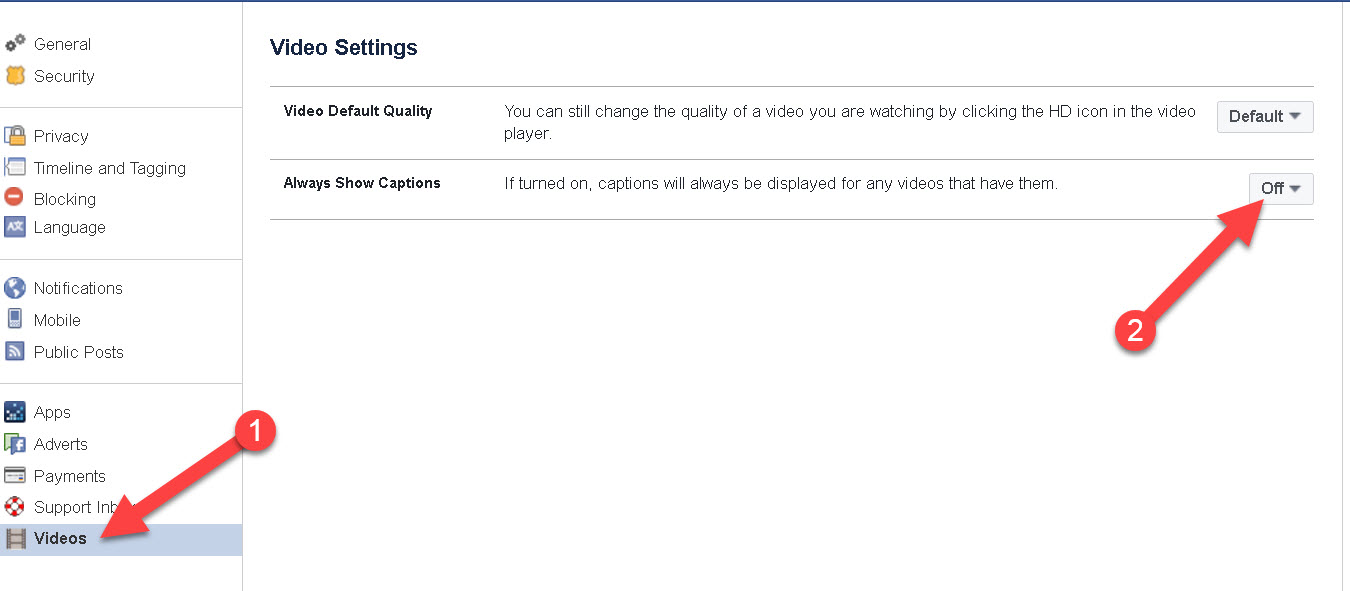Open Notifications using the globe icon
Image resolution: width=1350 pixels, height=591 pixels.
(16, 288)
